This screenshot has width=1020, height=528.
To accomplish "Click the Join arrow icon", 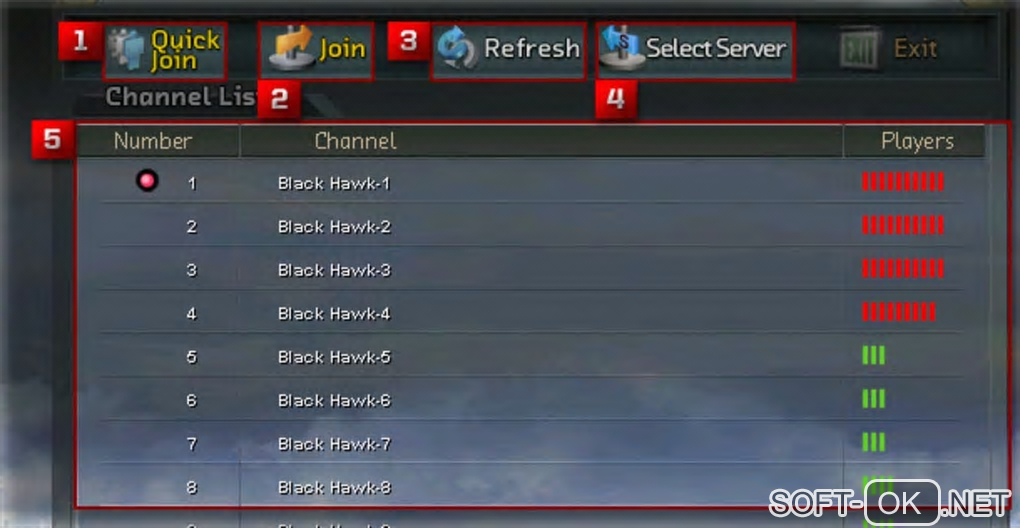I will (x=291, y=49).
